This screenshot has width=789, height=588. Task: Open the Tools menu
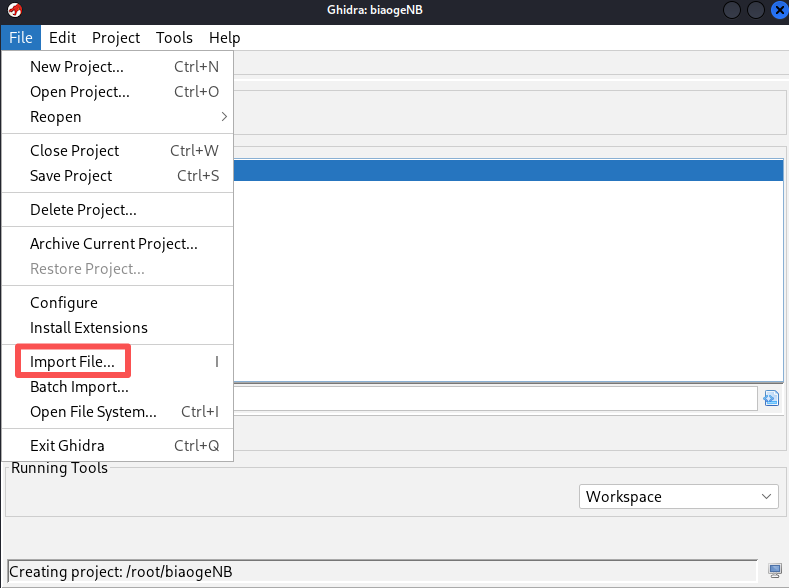[x=174, y=38]
